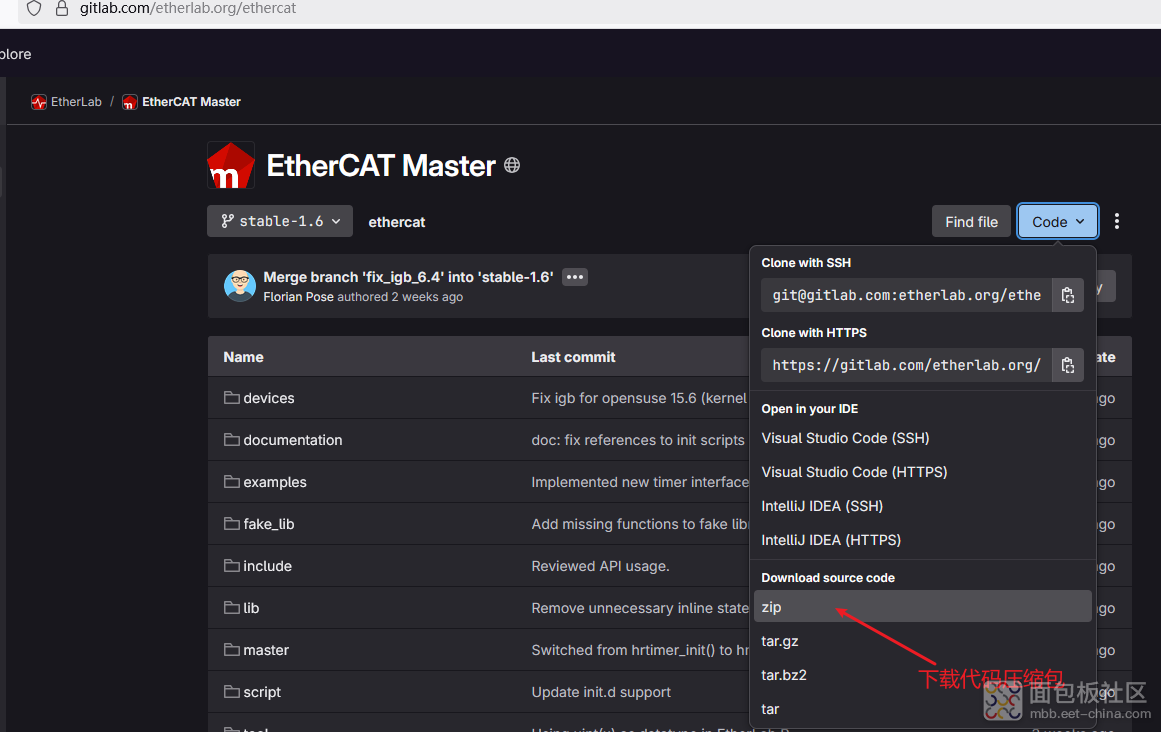Click the public visibility globe icon

512,165
